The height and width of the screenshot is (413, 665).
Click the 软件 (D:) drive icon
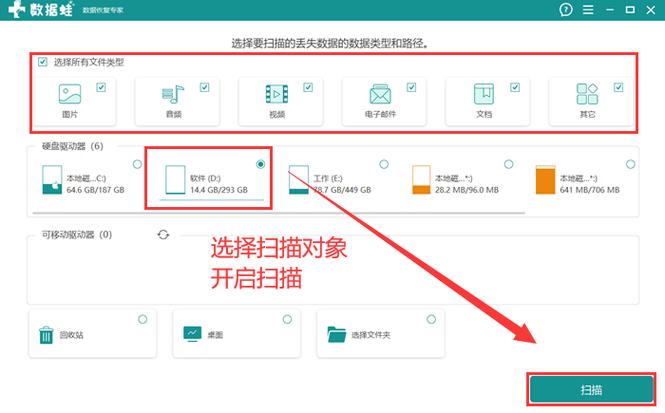point(175,180)
